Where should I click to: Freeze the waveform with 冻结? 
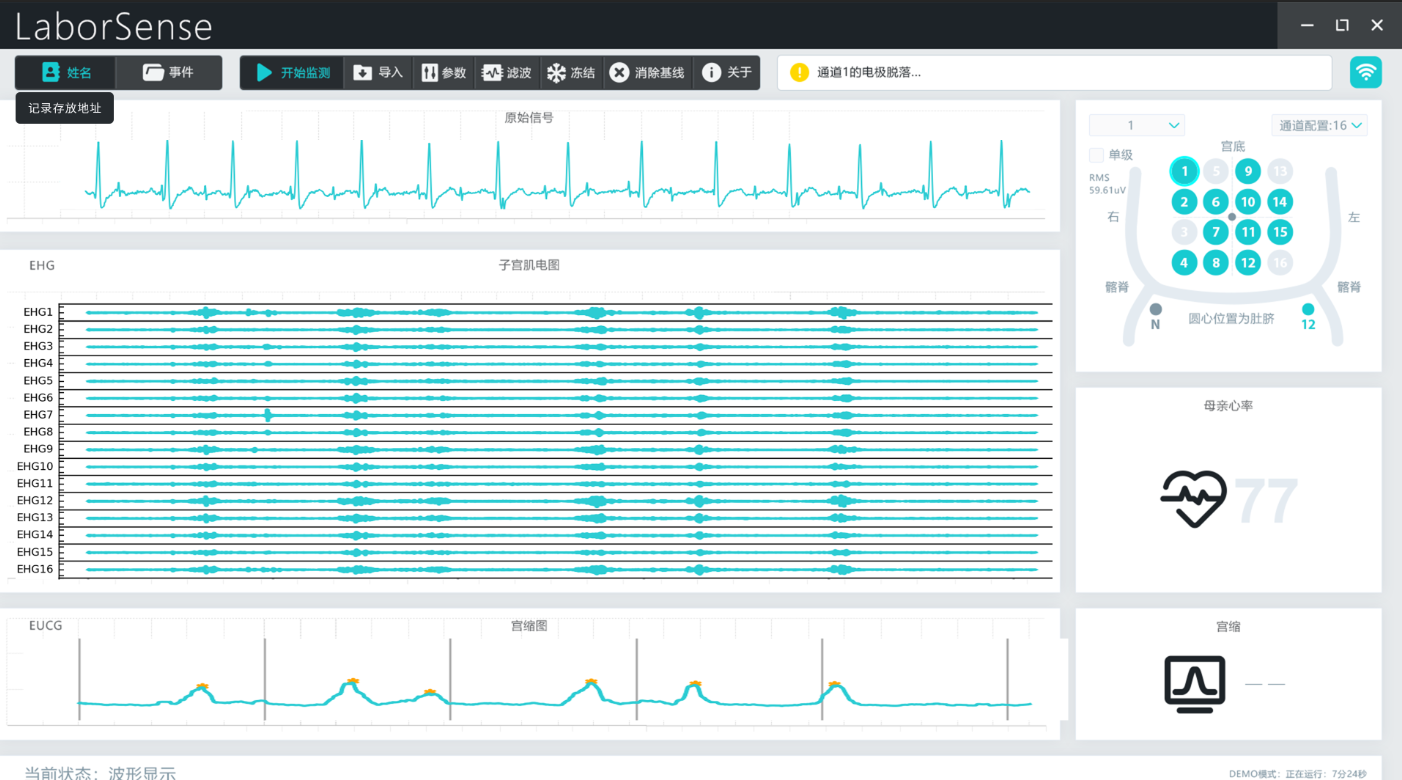point(571,73)
